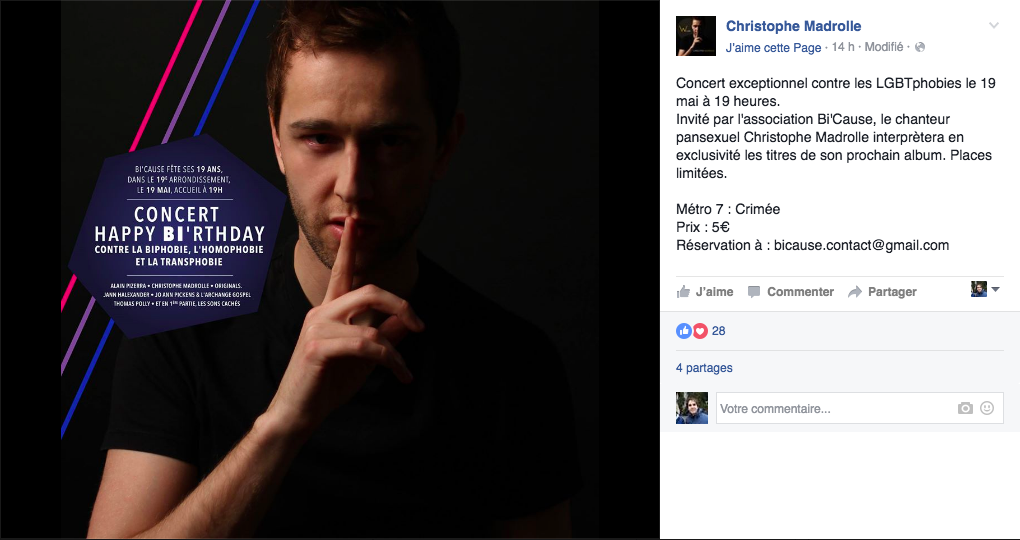
Task: Click the public globe privacy icon
Action: pyautogui.click(x=920, y=47)
